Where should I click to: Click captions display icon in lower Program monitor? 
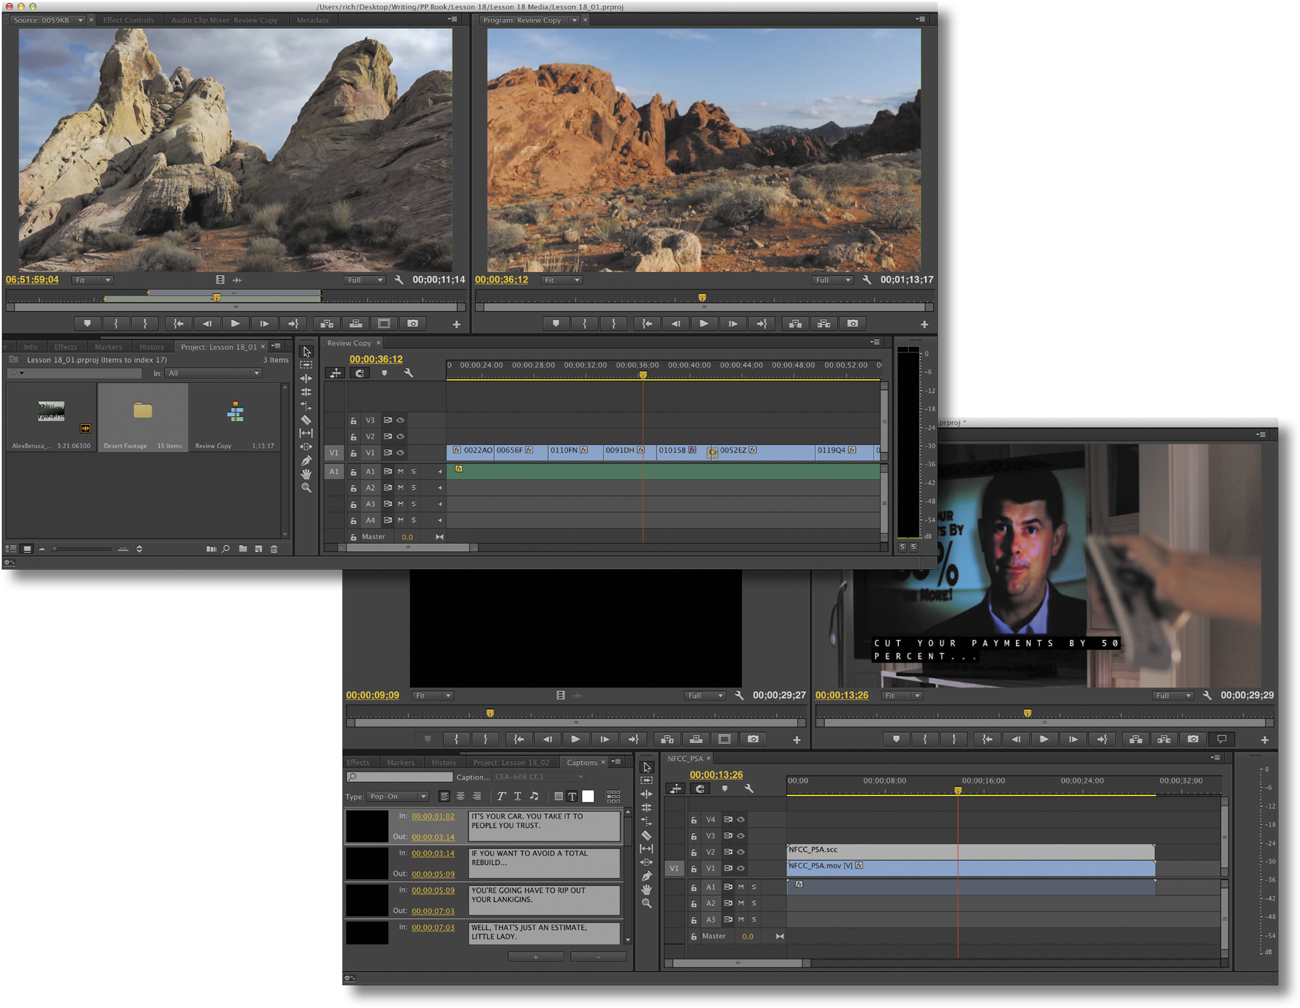1222,739
